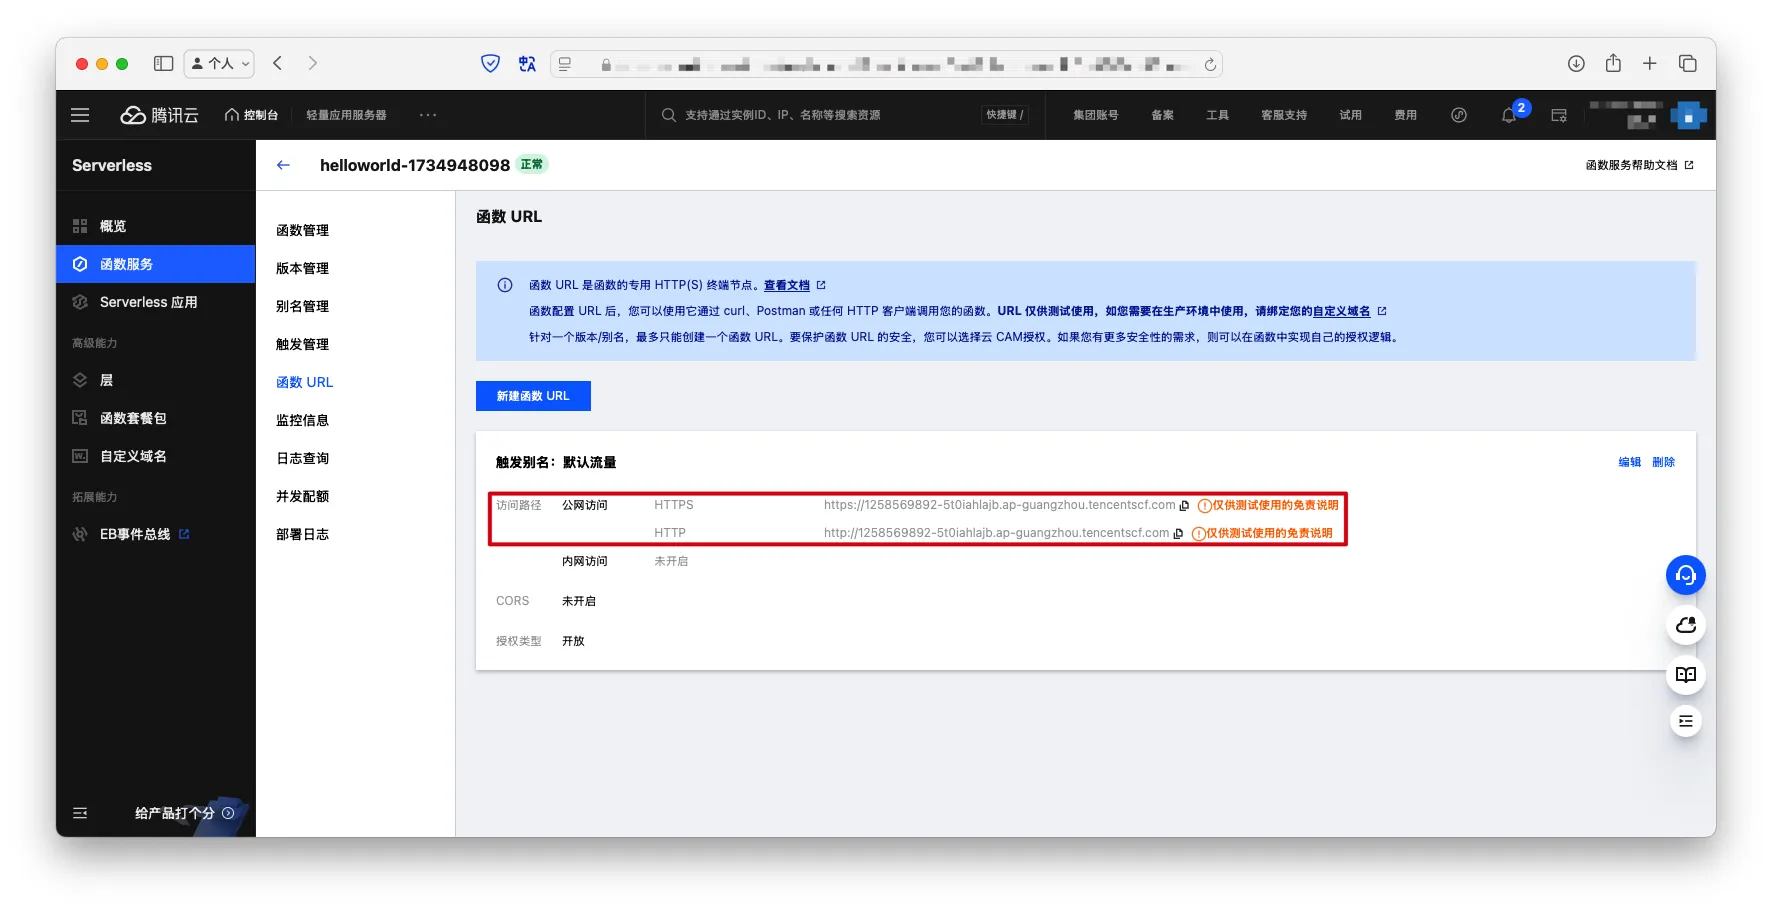Select 触发管理 in the function menu
The width and height of the screenshot is (1772, 911).
coord(302,344)
